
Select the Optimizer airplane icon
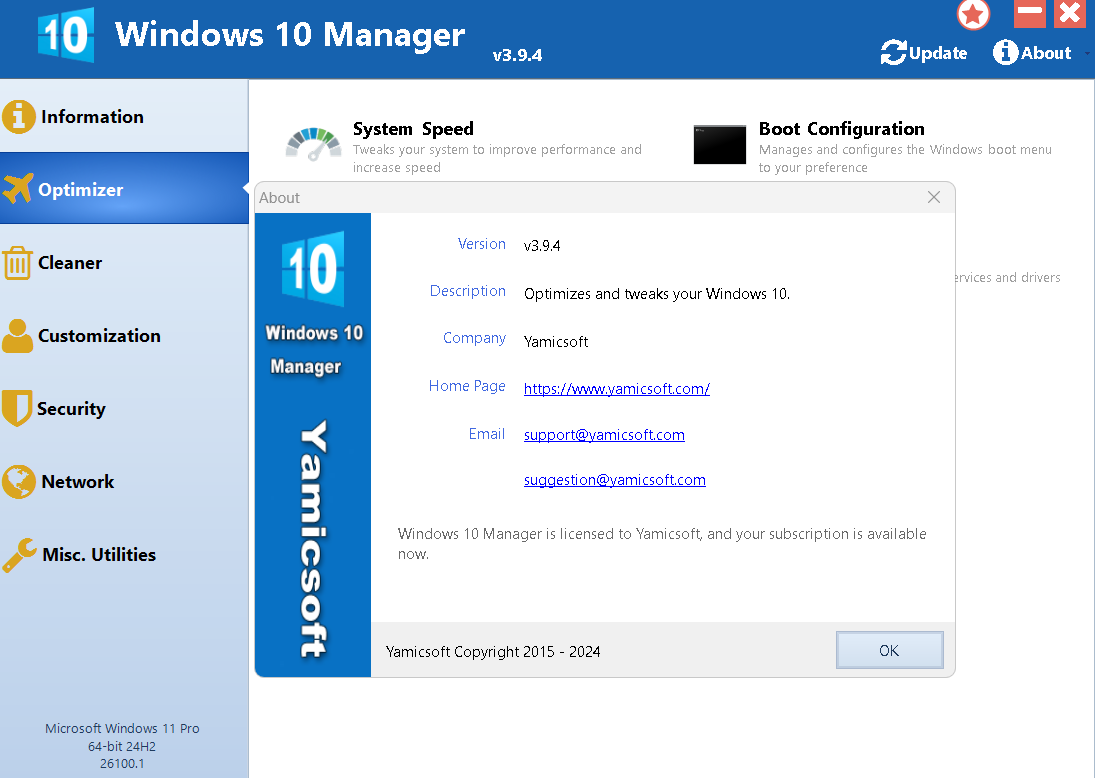coord(18,189)
